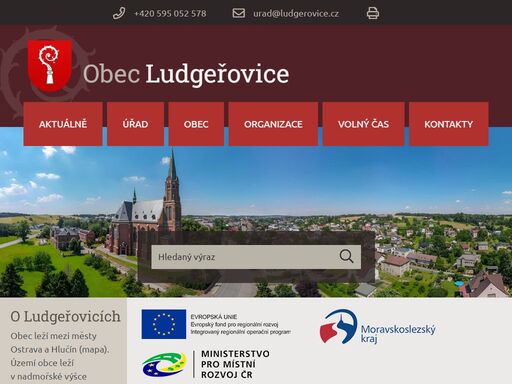Viewport: 512px width, 384px height.
Task: Click the magnifying glass search icon
Action: tap(346, 256)
